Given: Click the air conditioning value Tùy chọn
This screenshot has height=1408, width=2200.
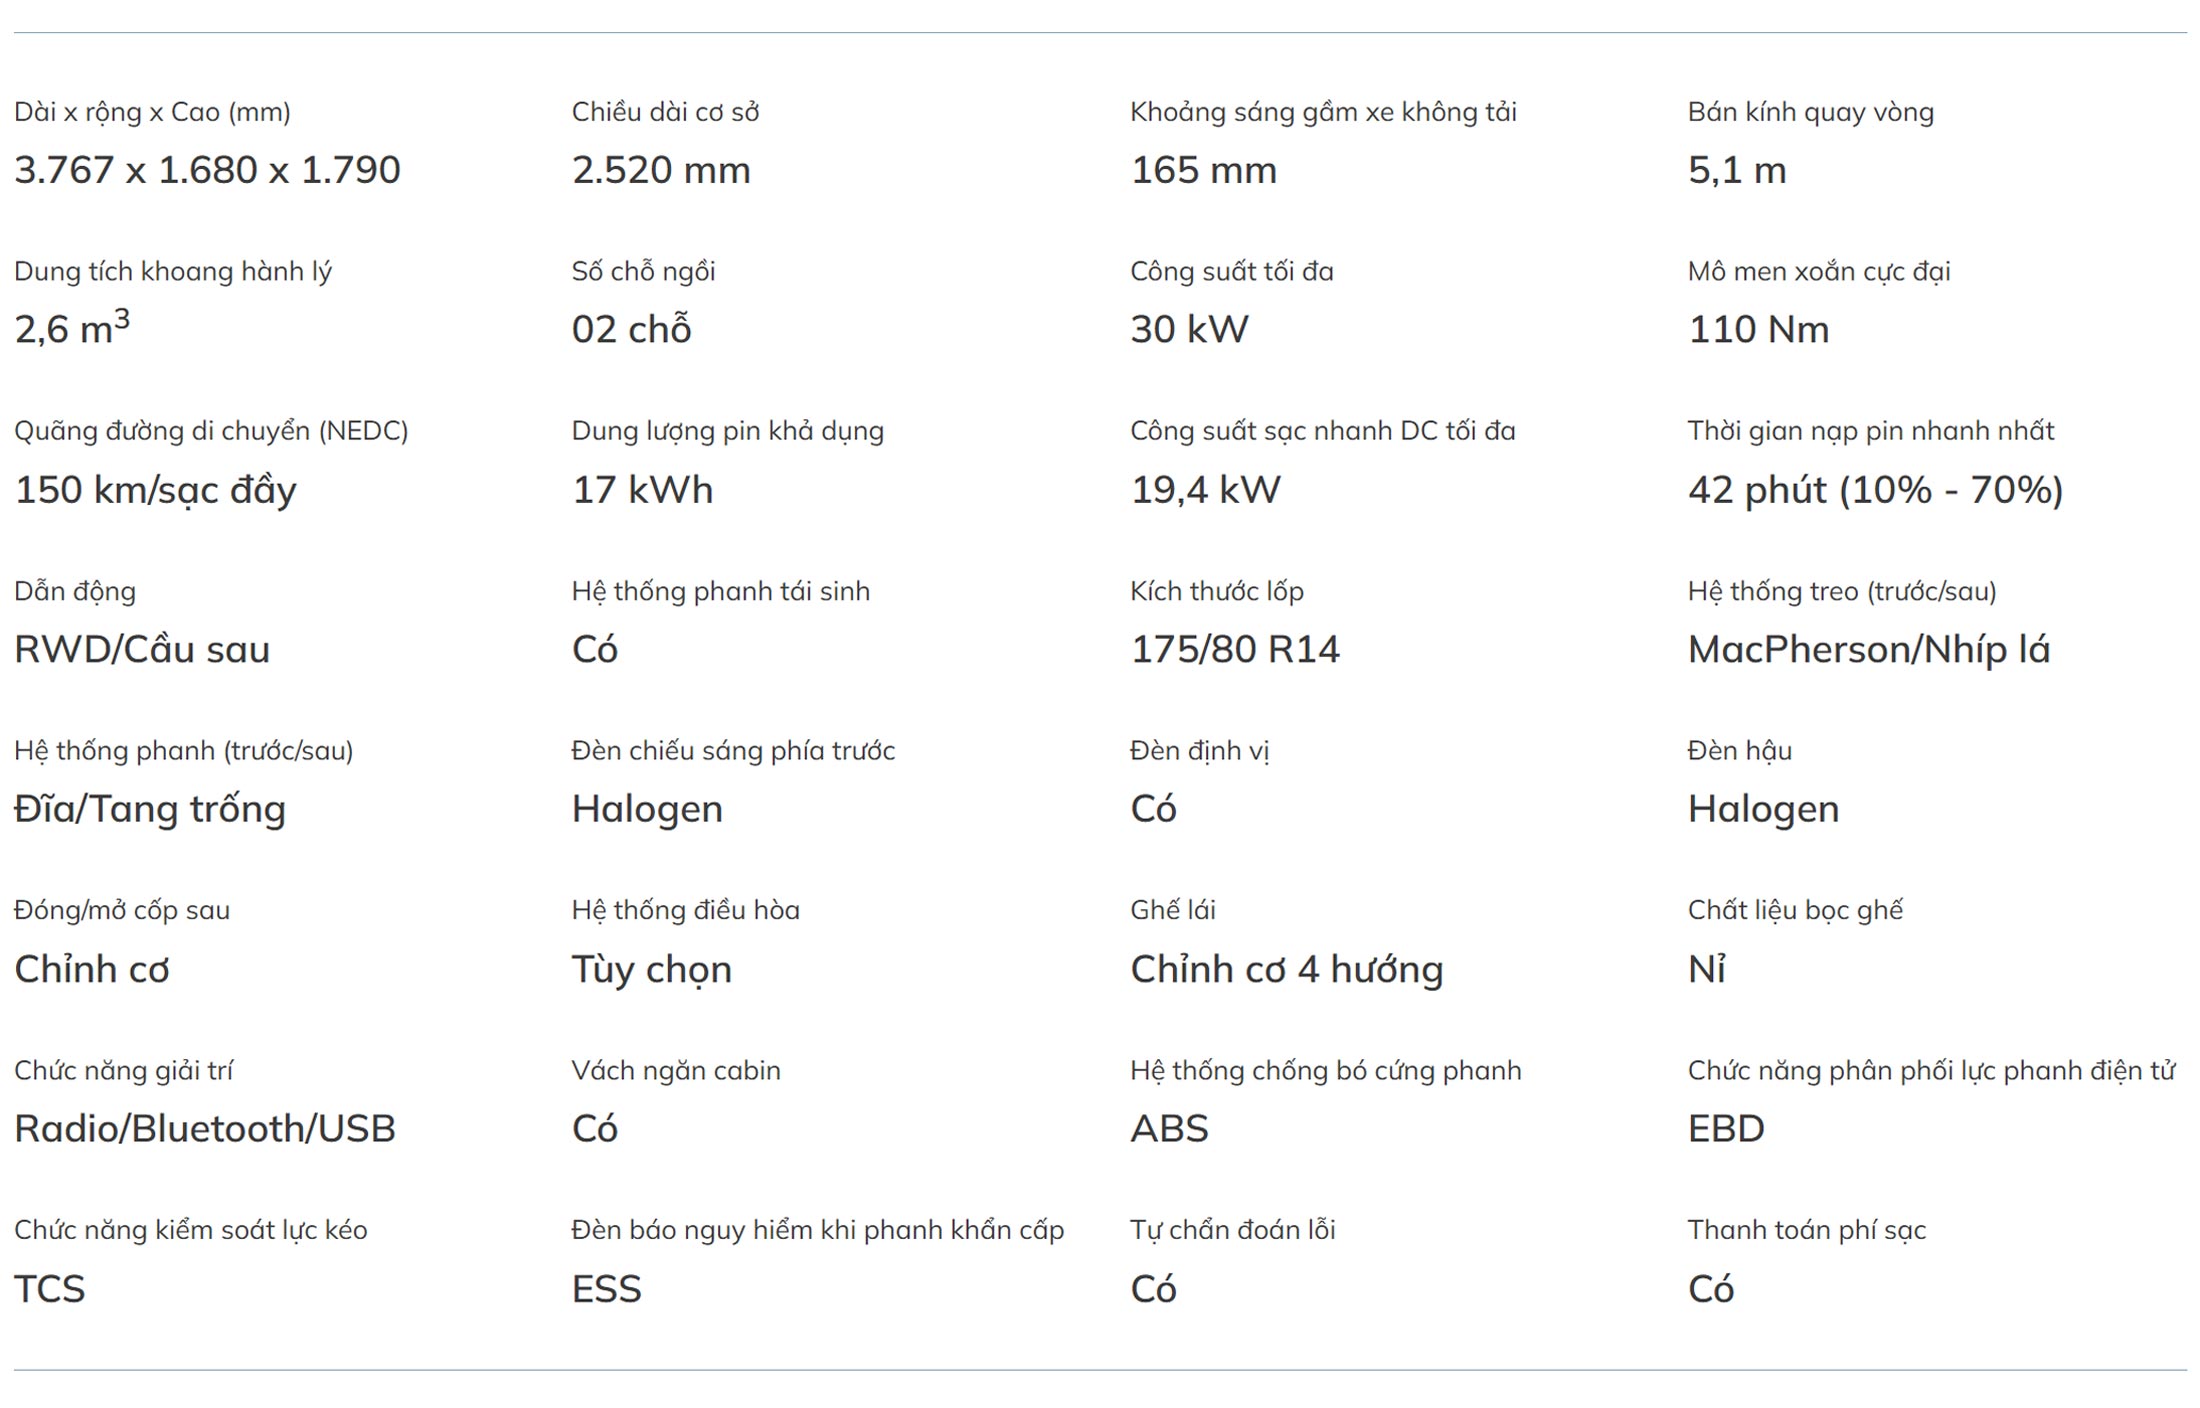Looking at the screenshot, I should (x=651, y=969).
